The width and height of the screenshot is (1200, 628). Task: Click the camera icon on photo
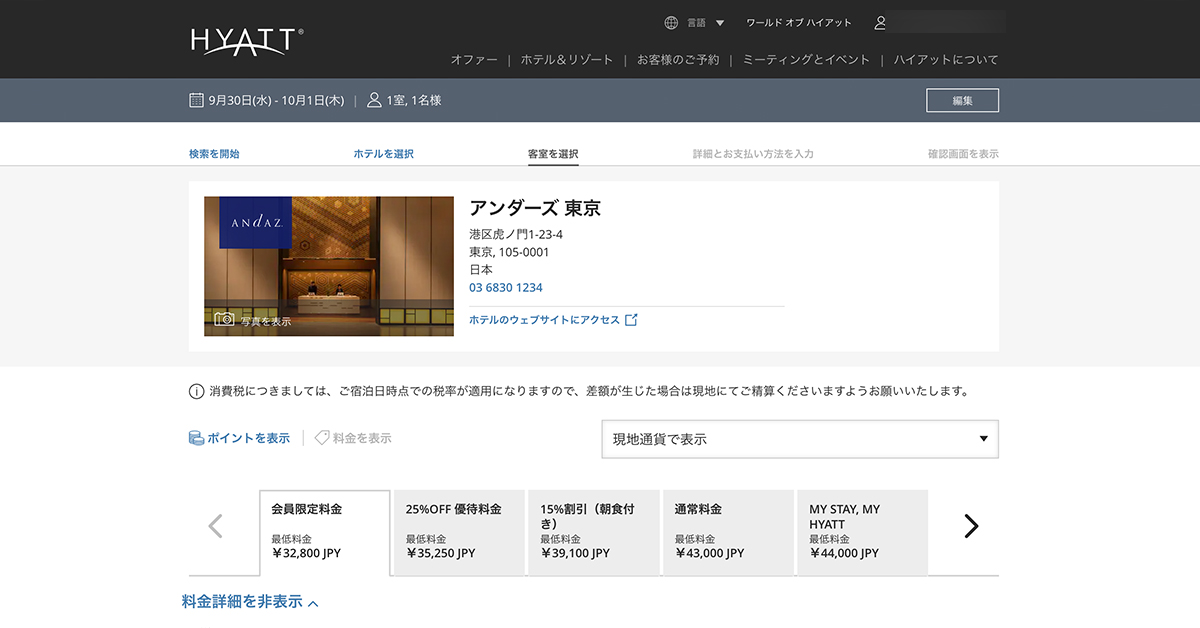point(225,320)
